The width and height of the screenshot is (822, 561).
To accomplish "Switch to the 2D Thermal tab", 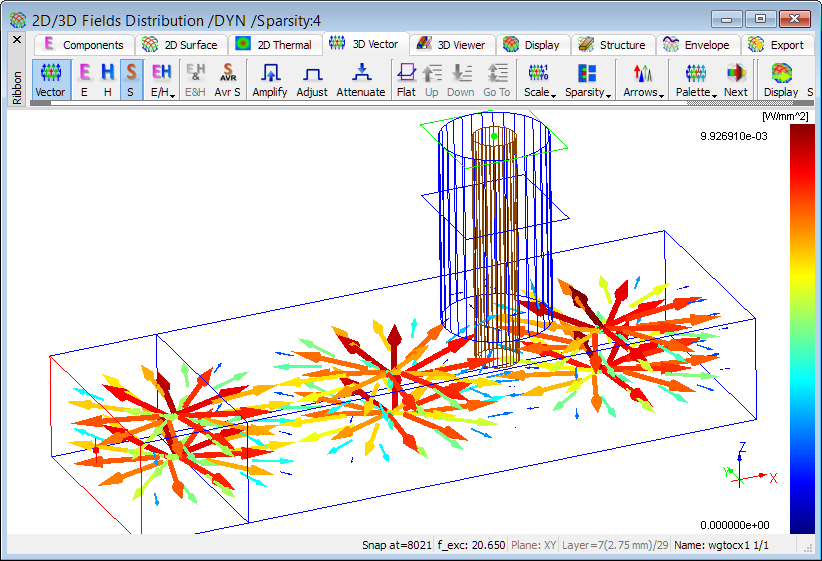I will click(274, 45).
